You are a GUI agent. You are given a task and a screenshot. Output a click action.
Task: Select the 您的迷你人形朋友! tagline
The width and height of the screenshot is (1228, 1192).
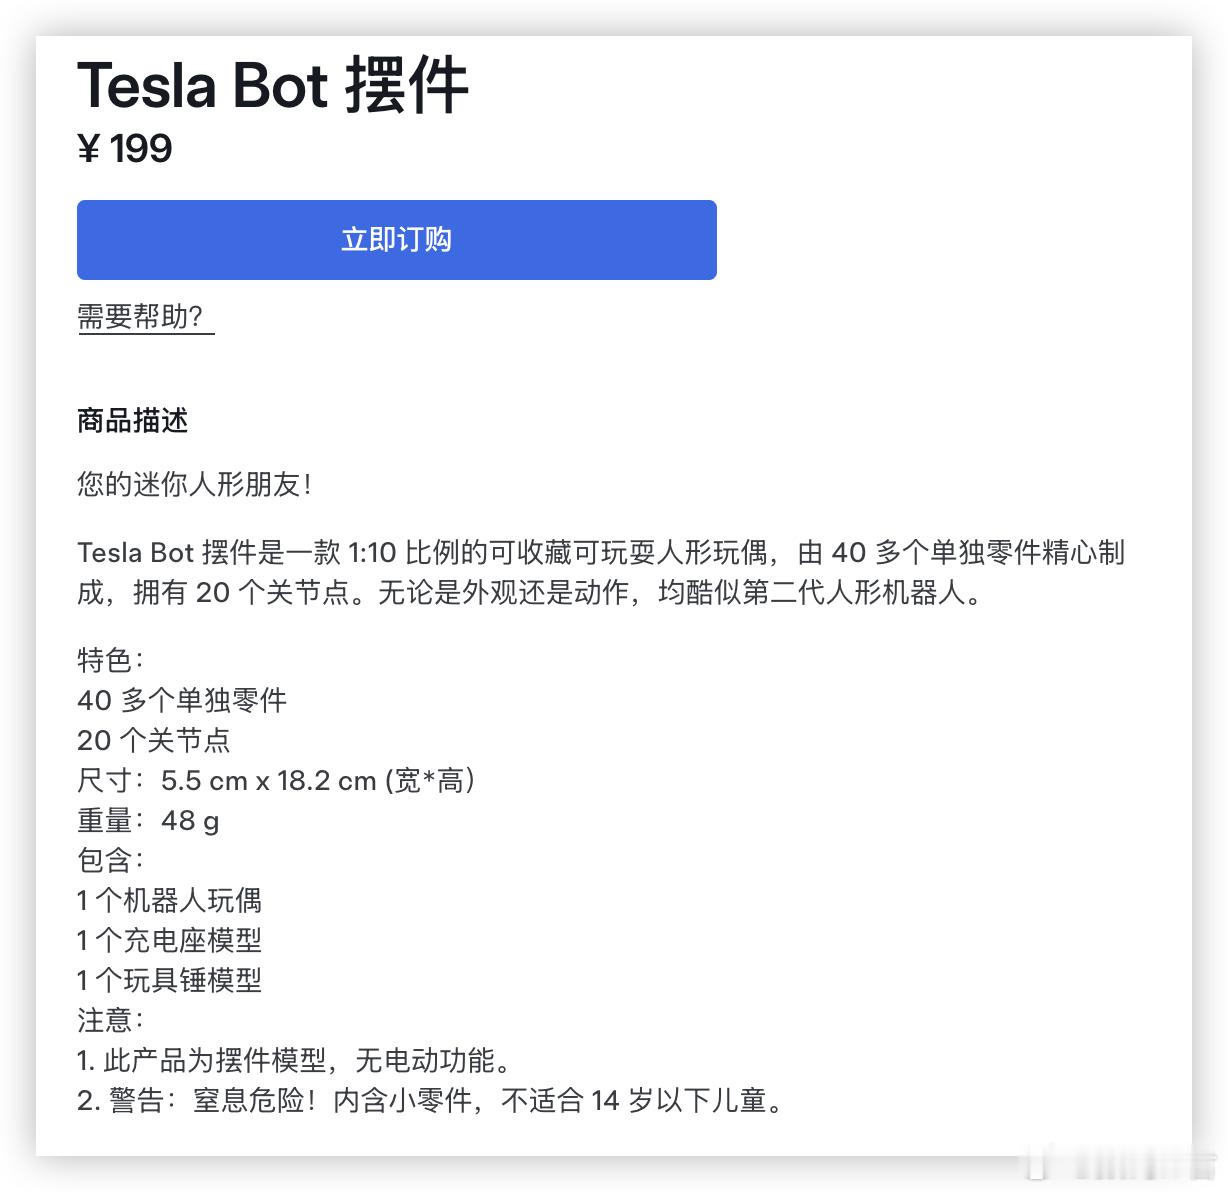click(195, 484)
